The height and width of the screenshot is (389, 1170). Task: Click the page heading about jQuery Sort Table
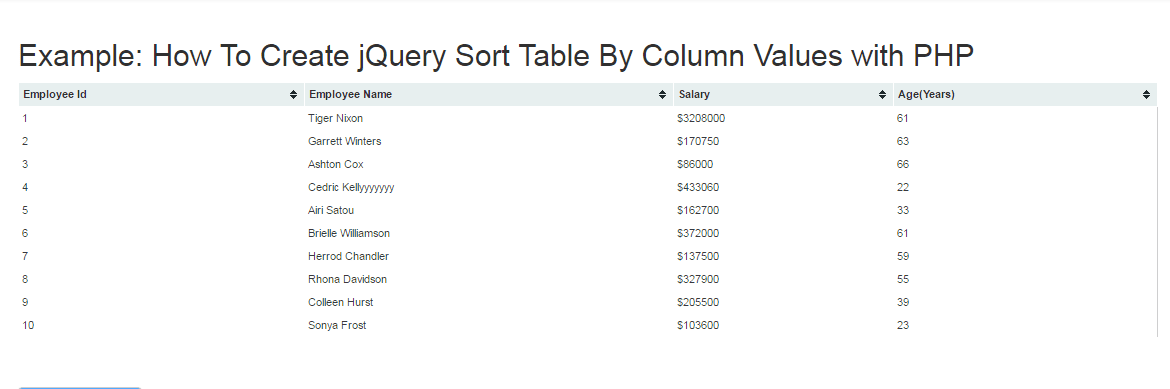496,56
